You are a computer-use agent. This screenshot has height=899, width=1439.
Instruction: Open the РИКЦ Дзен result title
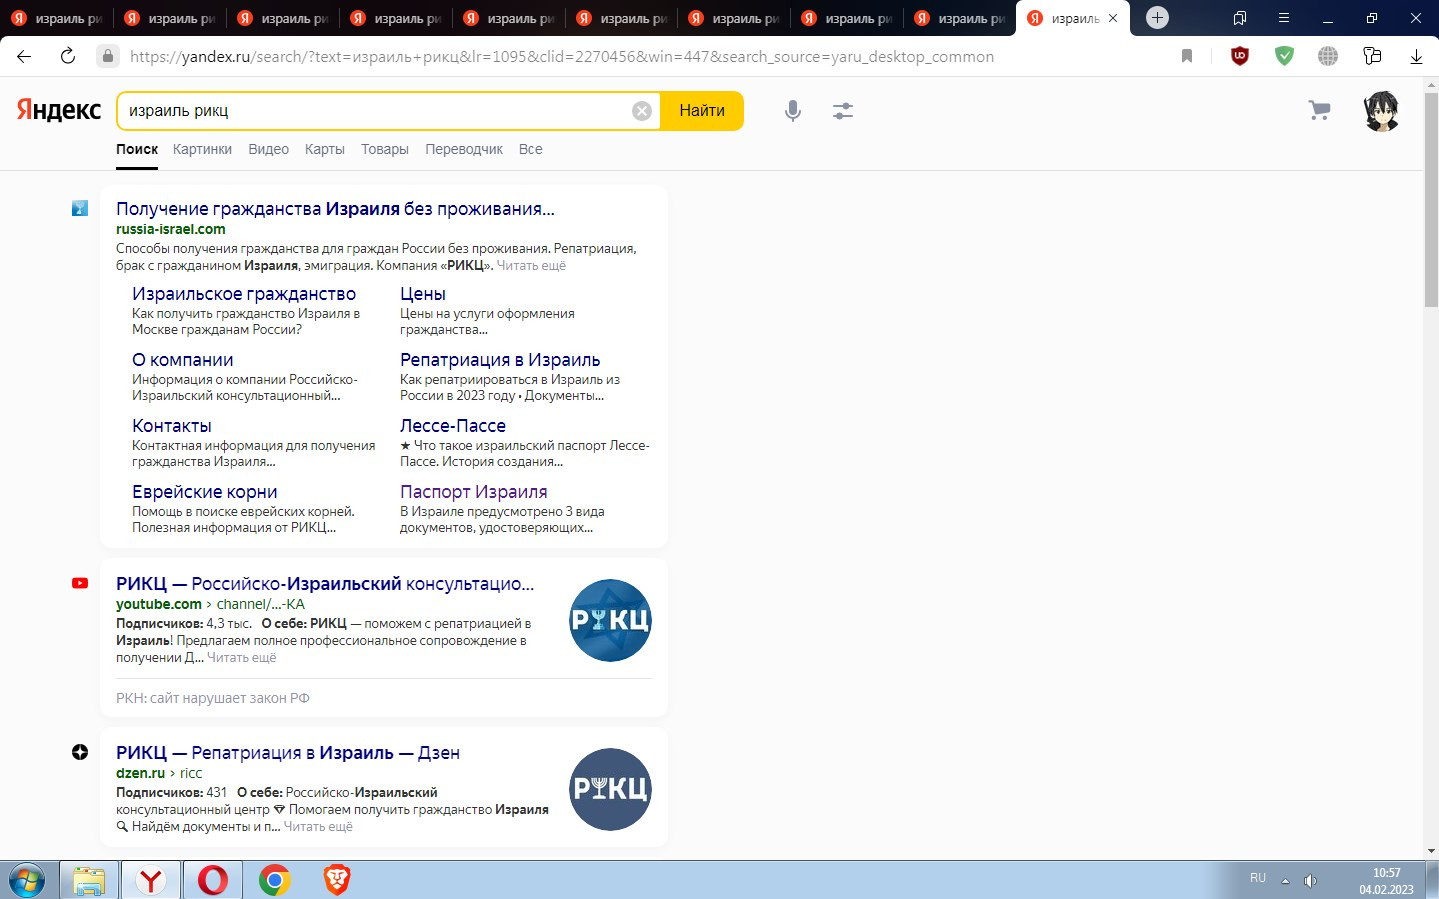[288, 753]
